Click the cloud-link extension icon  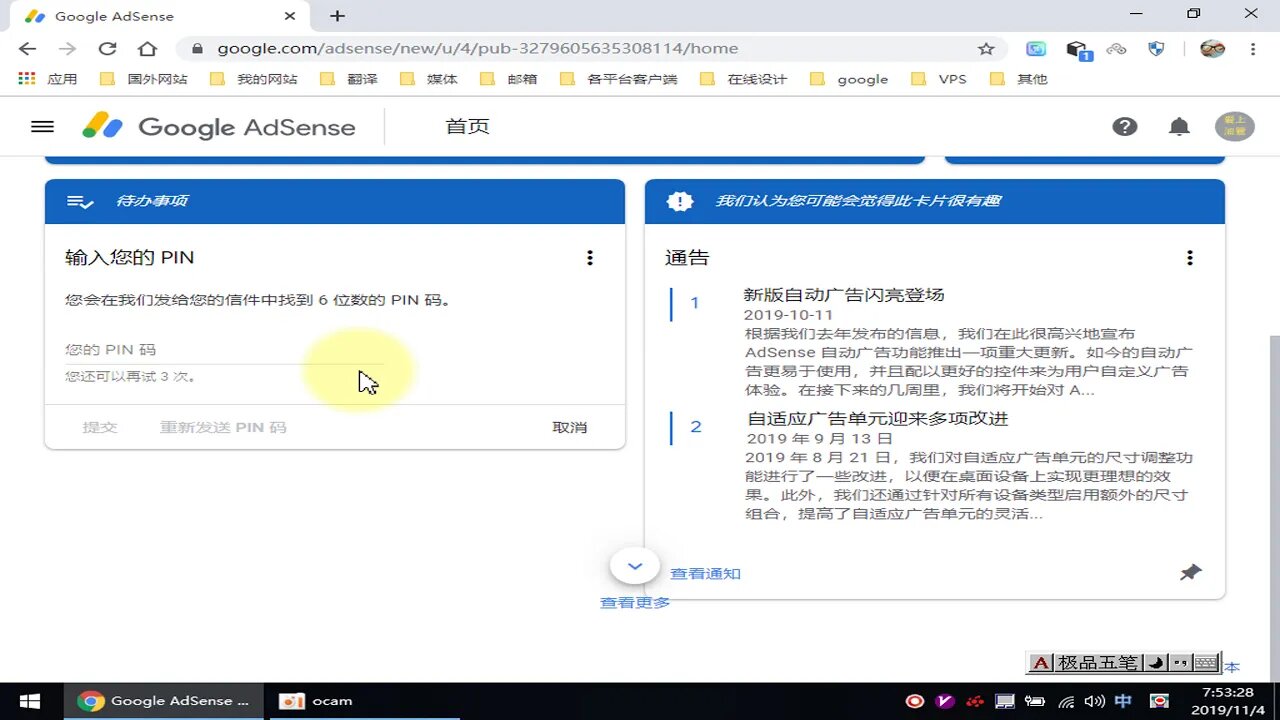point(1117,48)
